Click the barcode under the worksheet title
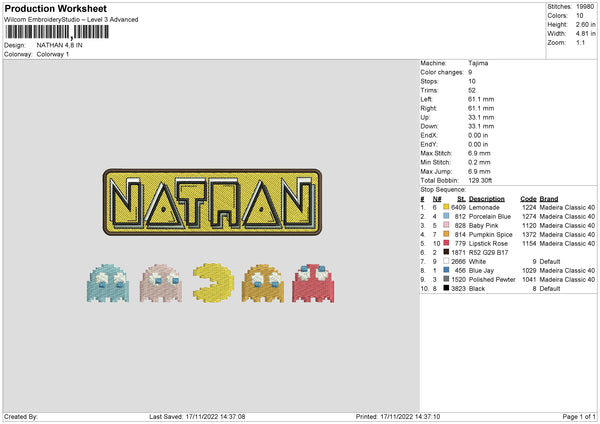 [57, 32]
